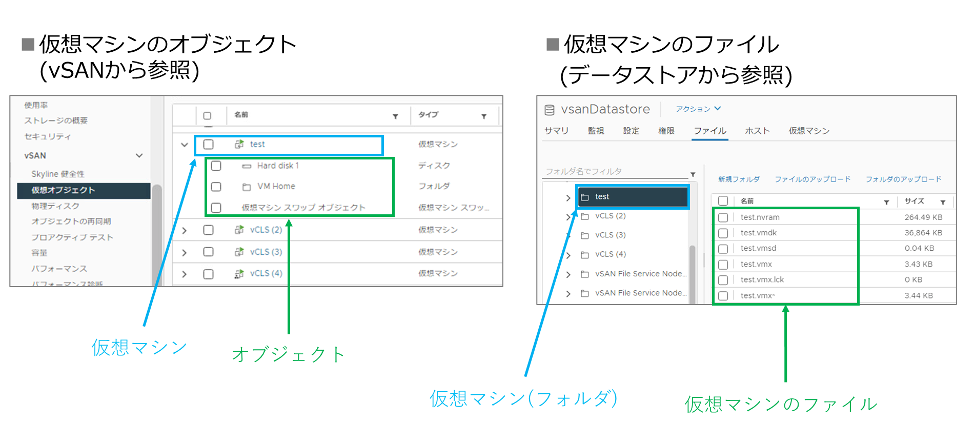The image size is (976, 444).
Task: Check the vCLS (2) virtual machine checkbox
Action: (x=209, y=230)
